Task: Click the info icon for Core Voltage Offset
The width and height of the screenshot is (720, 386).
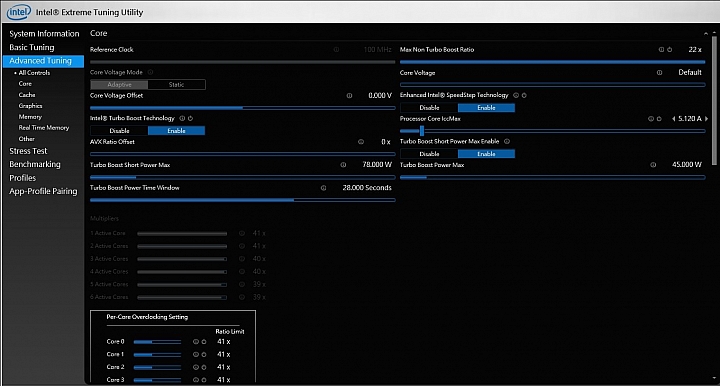Action: (x=349, y=95)
